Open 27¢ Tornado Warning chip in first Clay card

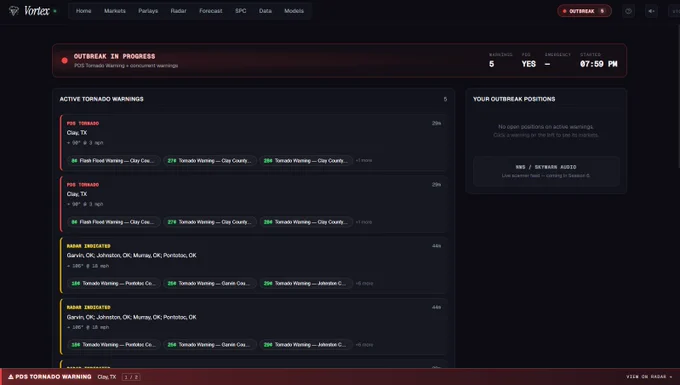[210, 160]
